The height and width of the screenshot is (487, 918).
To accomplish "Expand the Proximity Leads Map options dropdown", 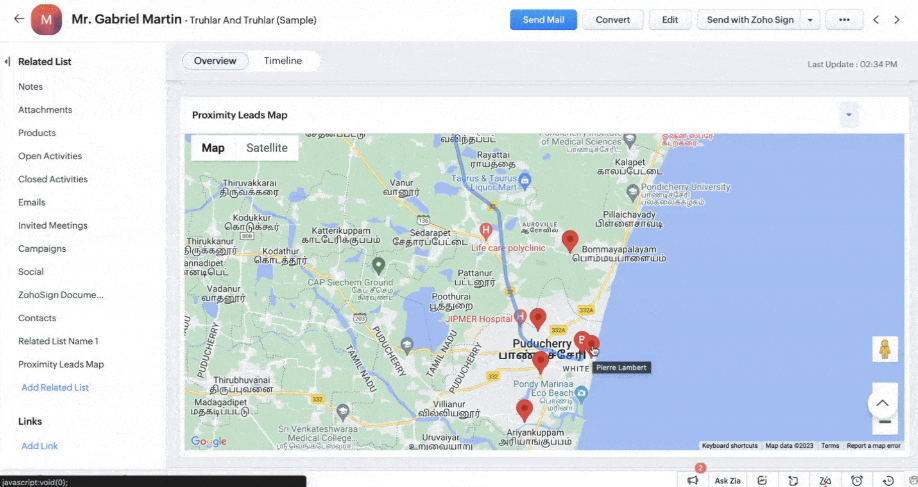I will (x=848, y=115).
